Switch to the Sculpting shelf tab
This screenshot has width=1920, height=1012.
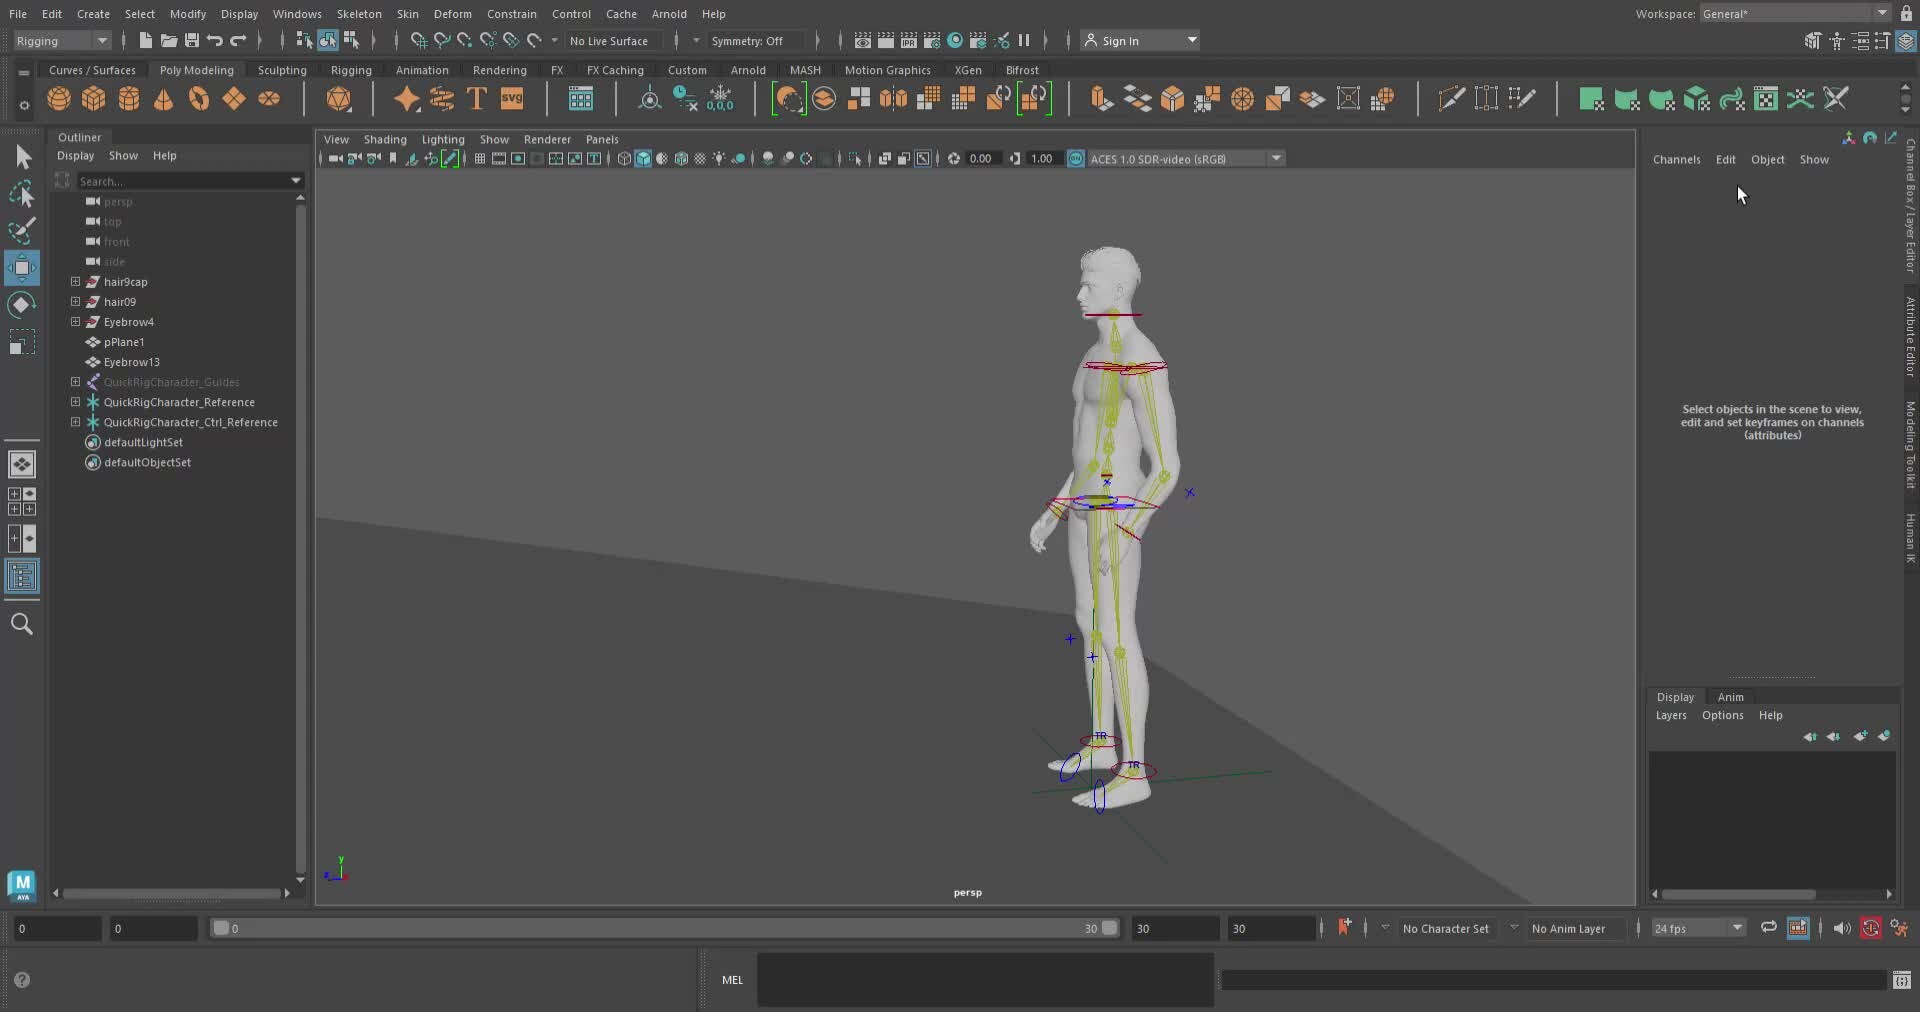pyautogui.click(x=282, y=70)
